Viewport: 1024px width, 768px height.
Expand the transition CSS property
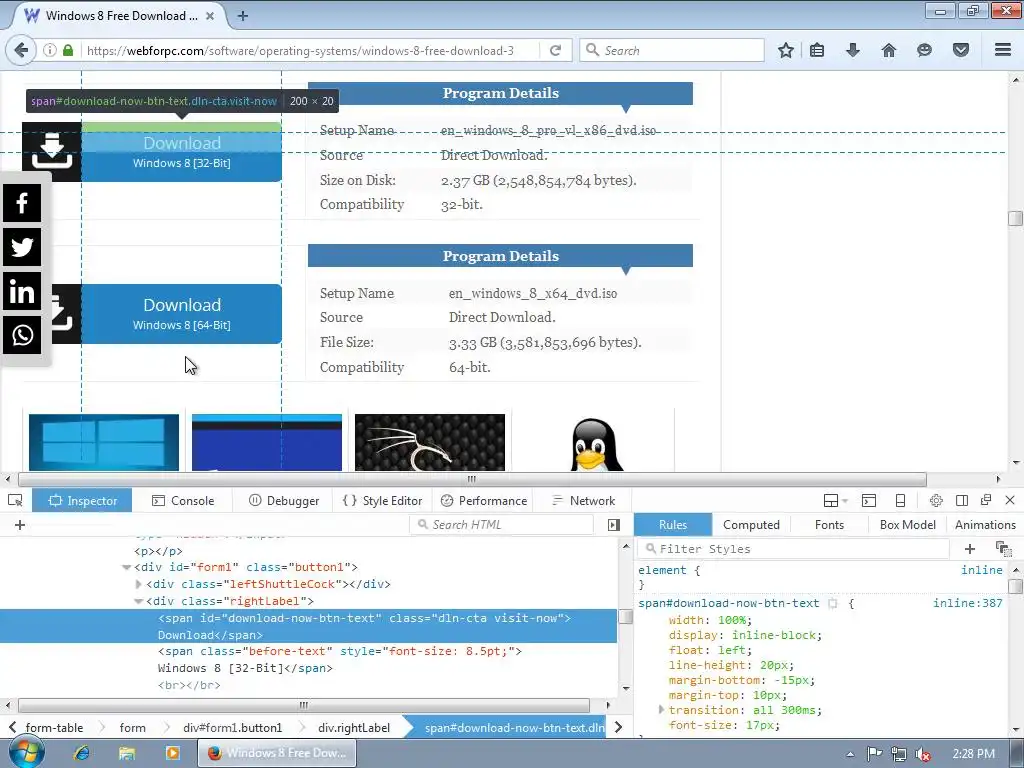click(660, 710)
